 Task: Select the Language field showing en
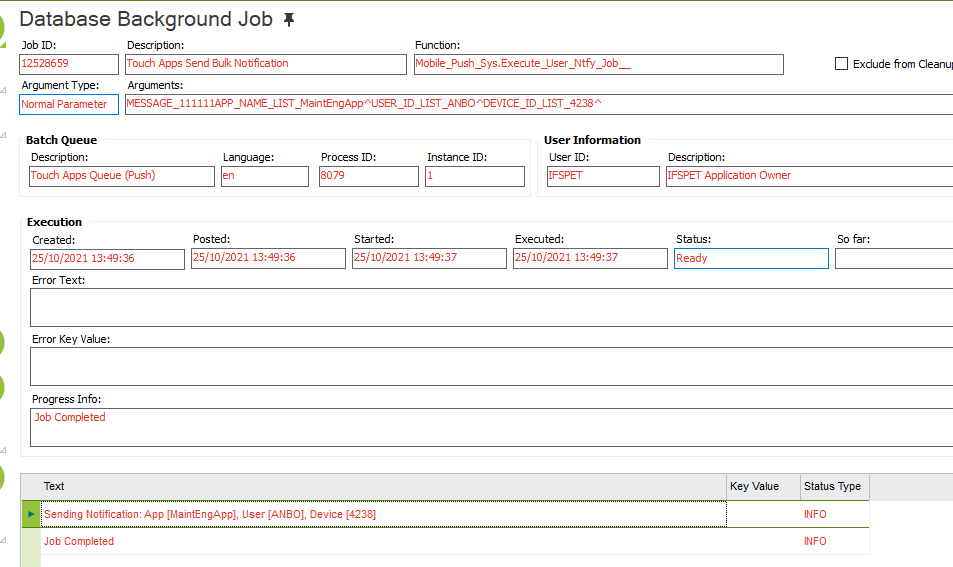(x=265, y=176)
